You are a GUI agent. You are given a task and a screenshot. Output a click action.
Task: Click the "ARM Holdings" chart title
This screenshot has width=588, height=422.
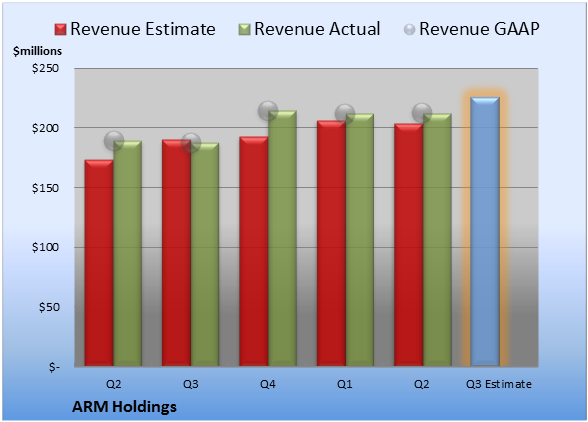[x=124, y=407]
